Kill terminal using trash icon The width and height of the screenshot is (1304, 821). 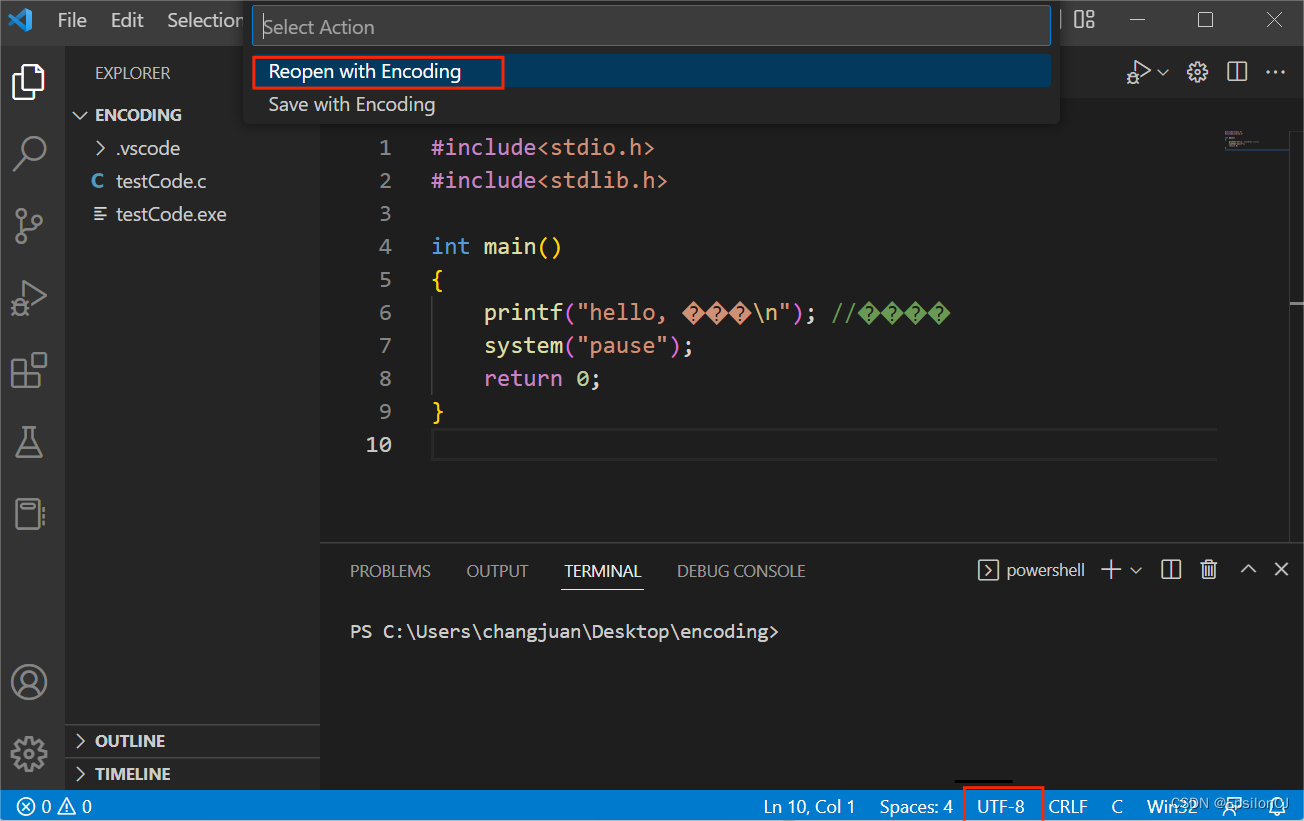(x=1209, y=570)
